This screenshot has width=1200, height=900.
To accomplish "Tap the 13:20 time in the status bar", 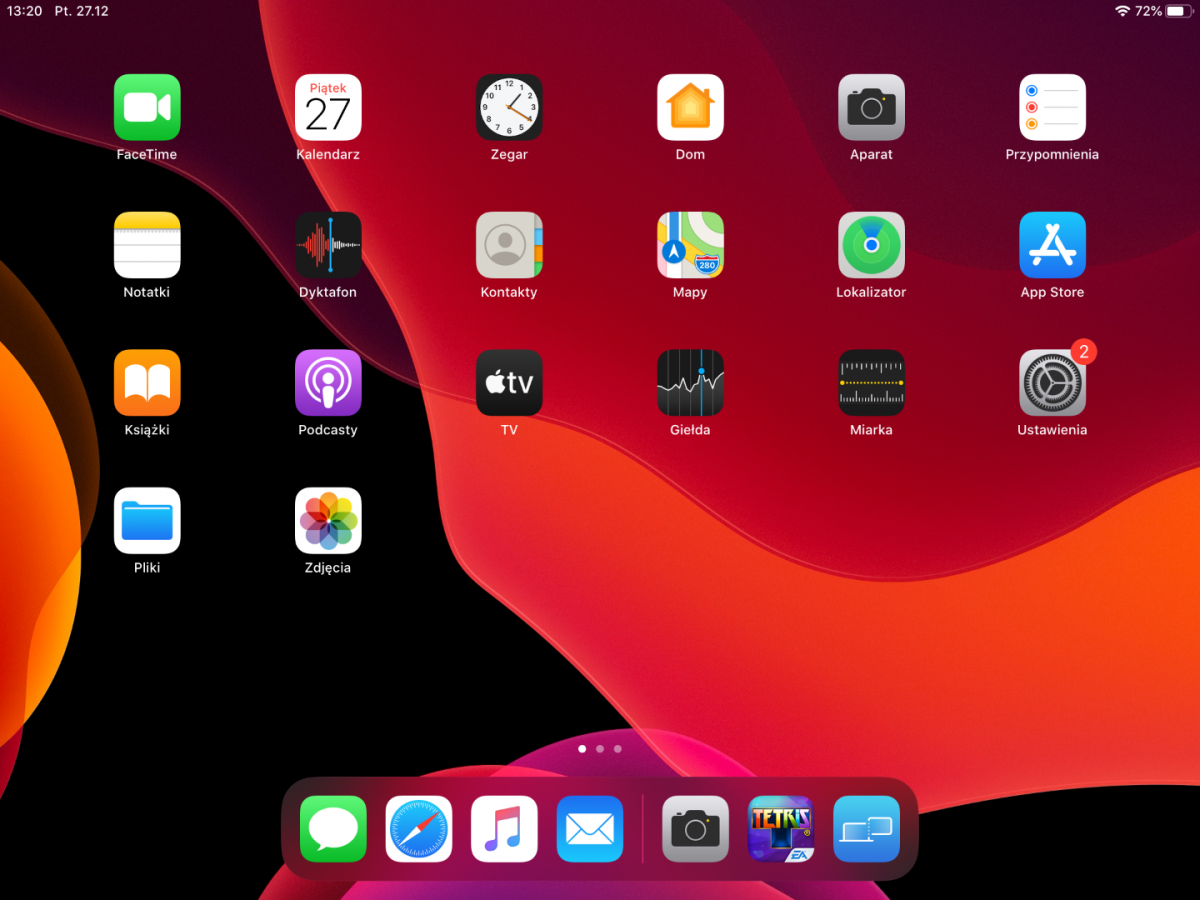I will 24,11.
